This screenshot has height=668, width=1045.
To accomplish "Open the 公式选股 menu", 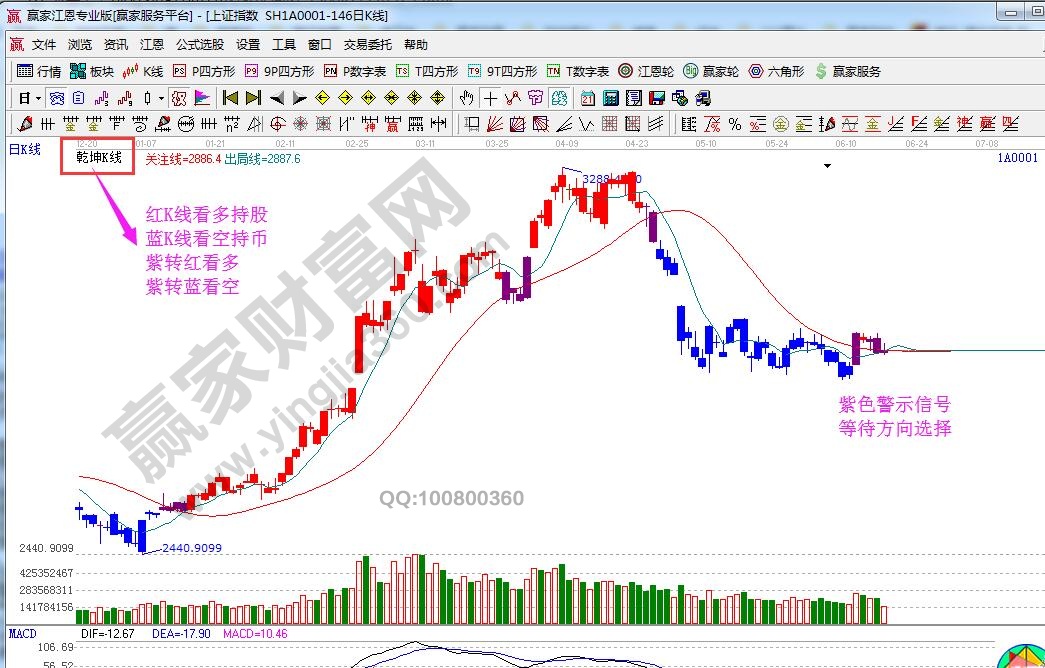I will pyautogui.click(x=200, y=45).
